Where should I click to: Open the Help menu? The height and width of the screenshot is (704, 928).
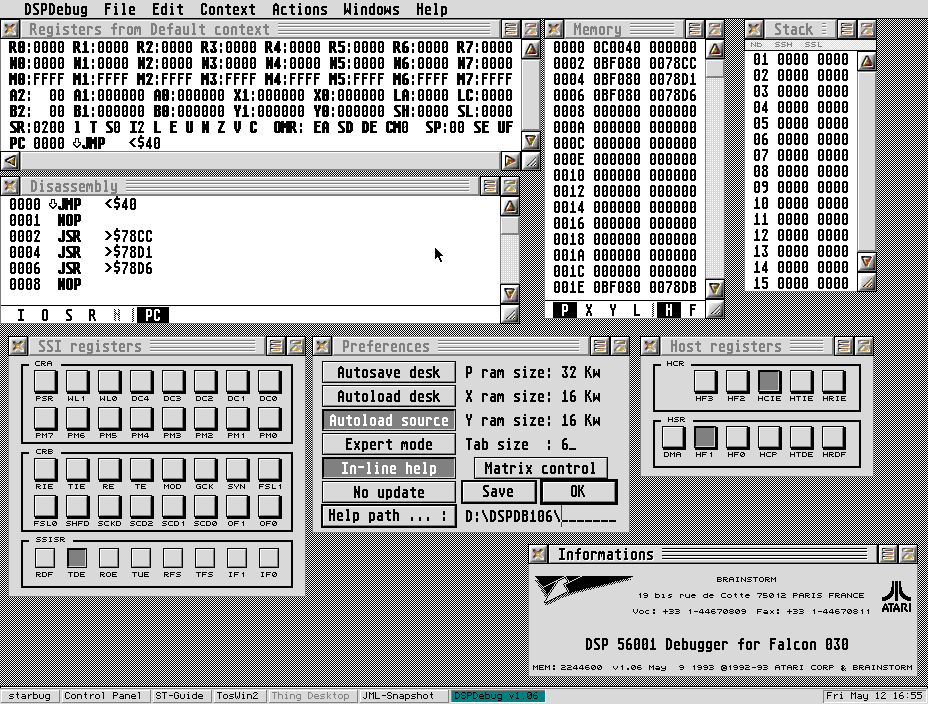click(x=431, y=9)
